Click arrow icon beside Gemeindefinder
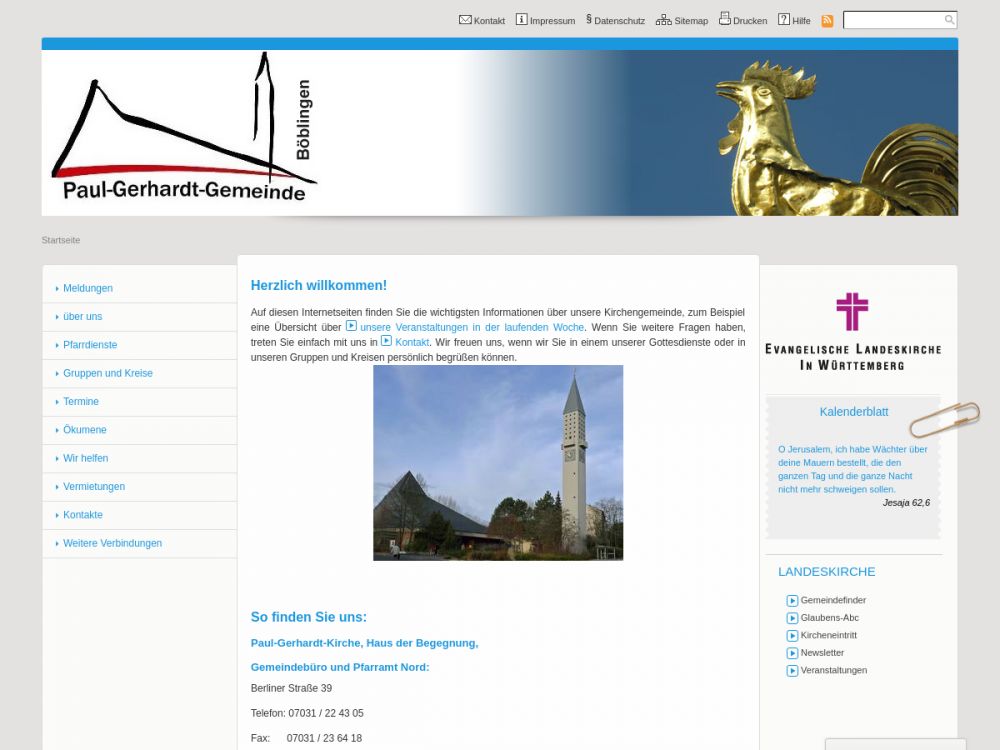1000x750 pixels. [x=792, y=601]
